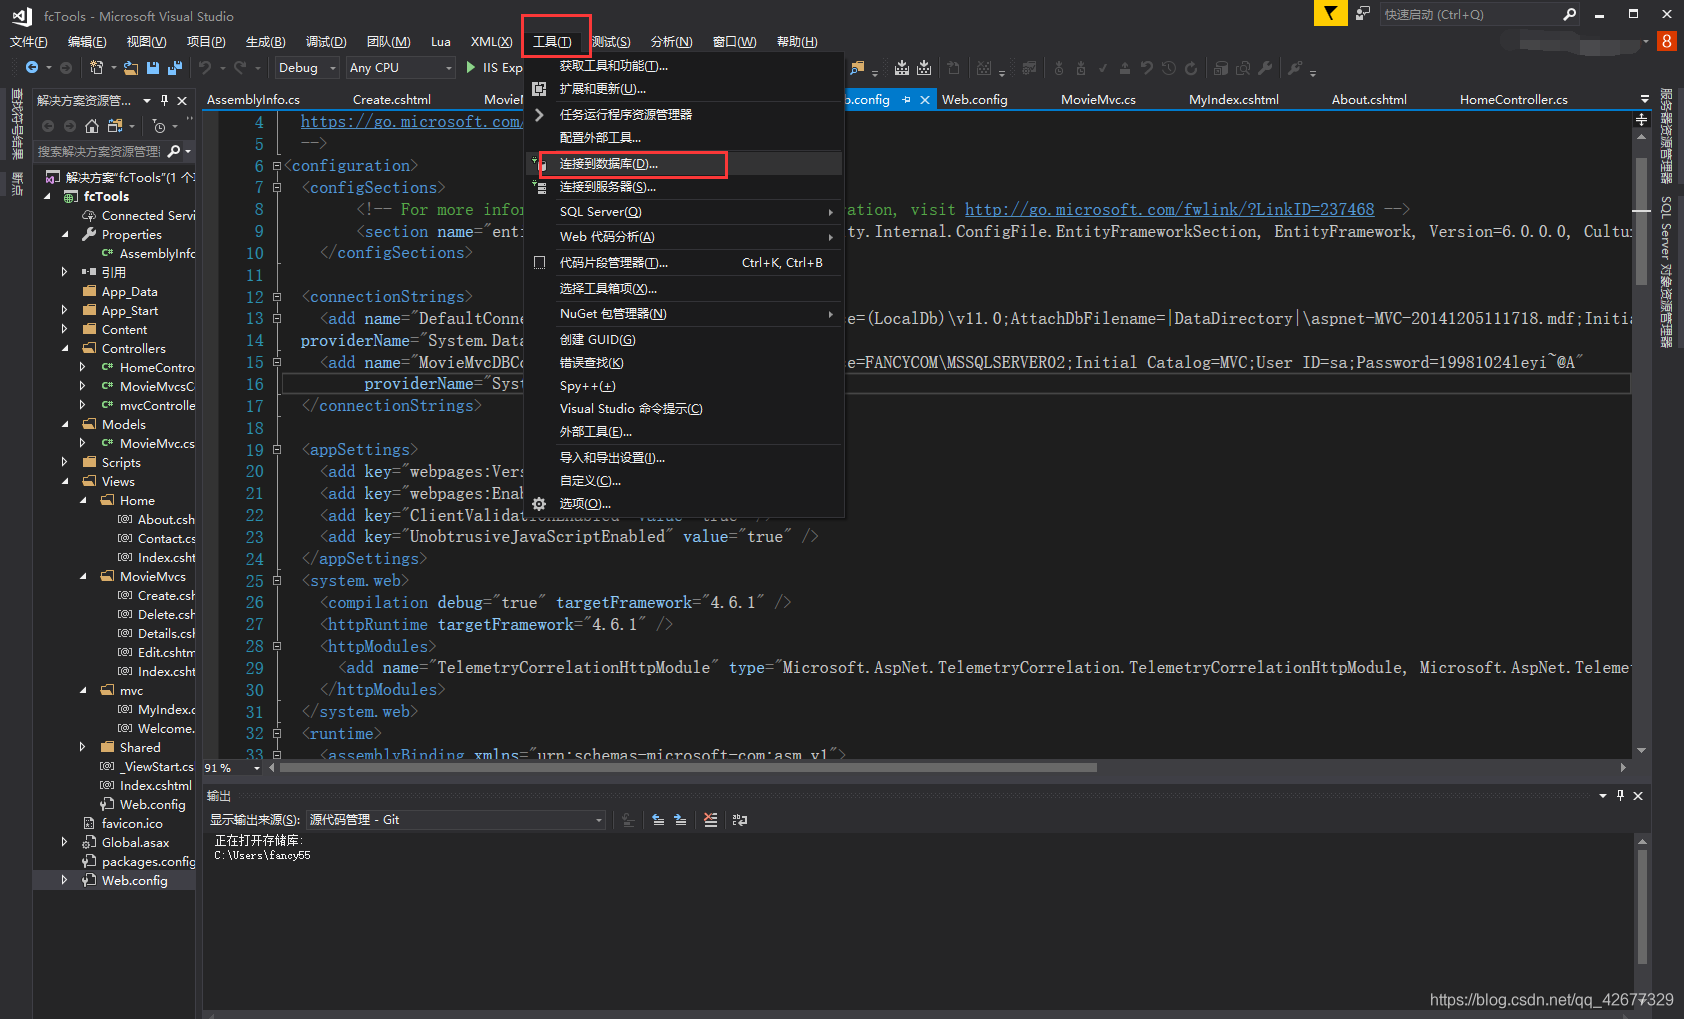This screenshot has height=1019, width=1684.
Task: Open the 帮助(H) Help menu
Action: coord(797,42)
